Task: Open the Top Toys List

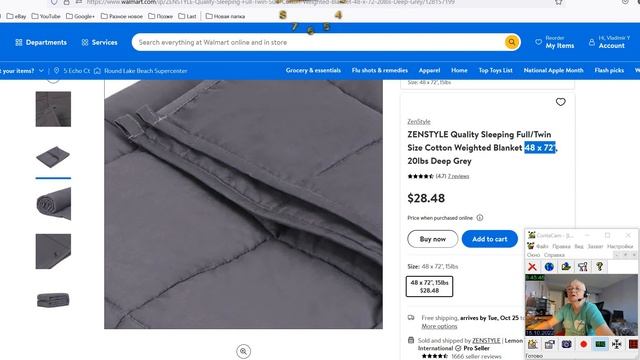Action: (x=496, y=70)
